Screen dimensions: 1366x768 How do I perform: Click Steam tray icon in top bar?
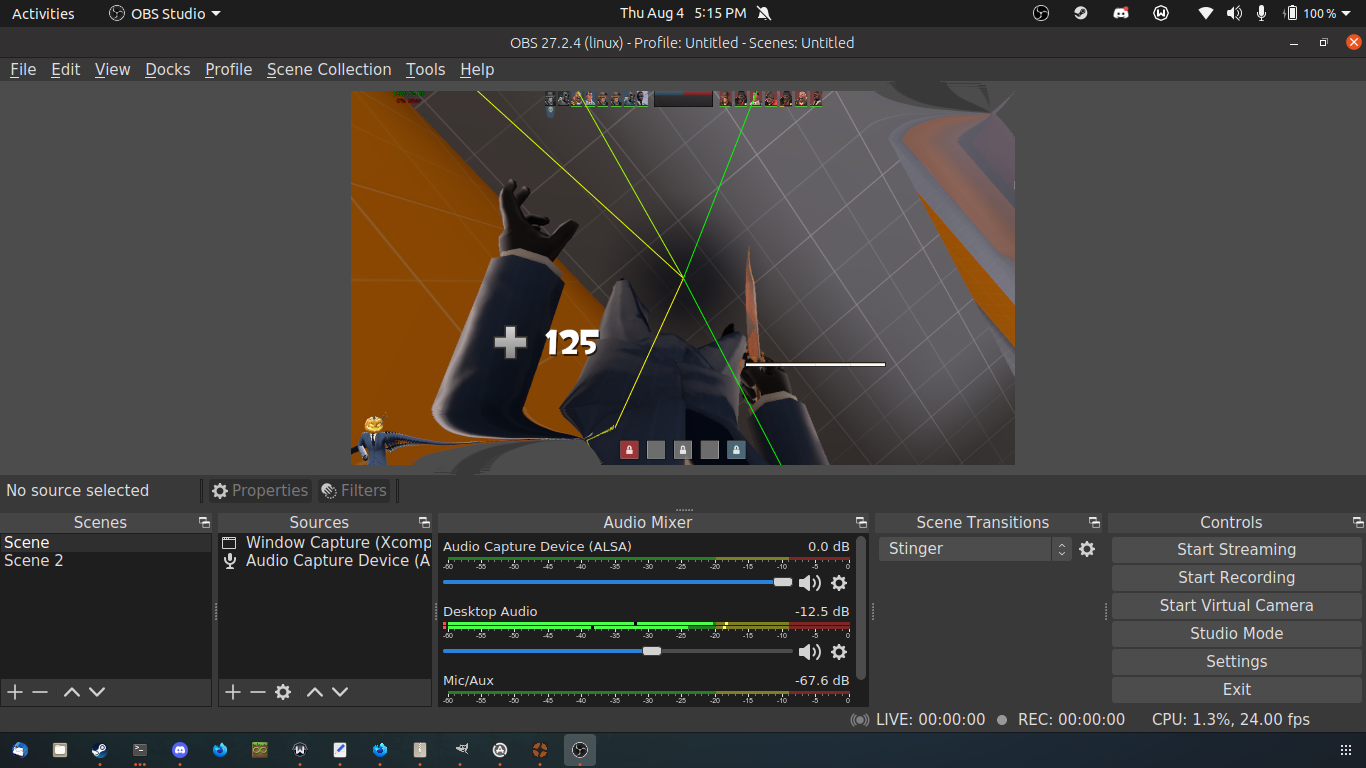coord(1081,13)
